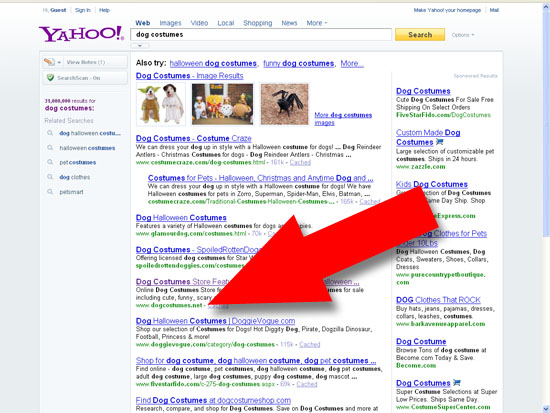Open 'Kids Dog Costumes' sponsored ad
This screenshot has width=550, height=413.
(x=432, y=184)
